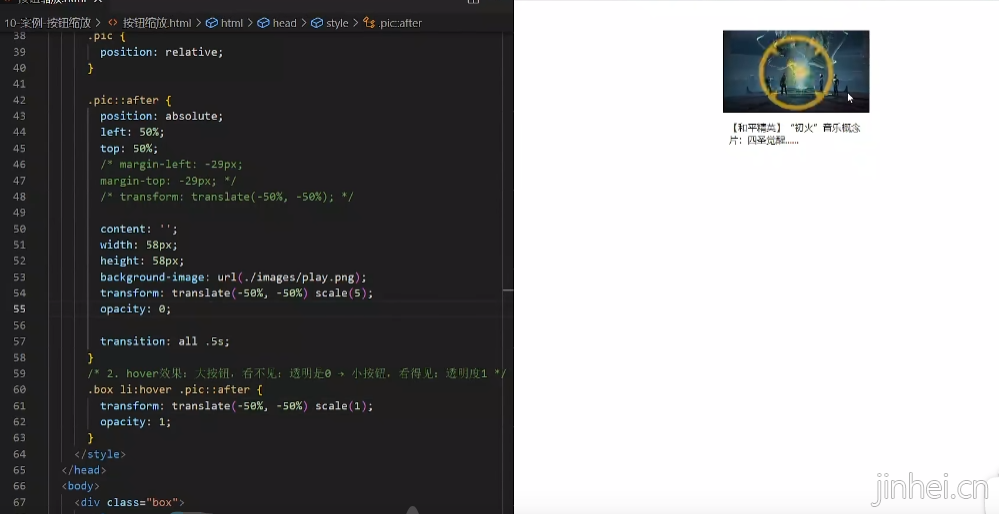
Task: Click the 和平精英 video caption text
Action: point(794,134)
